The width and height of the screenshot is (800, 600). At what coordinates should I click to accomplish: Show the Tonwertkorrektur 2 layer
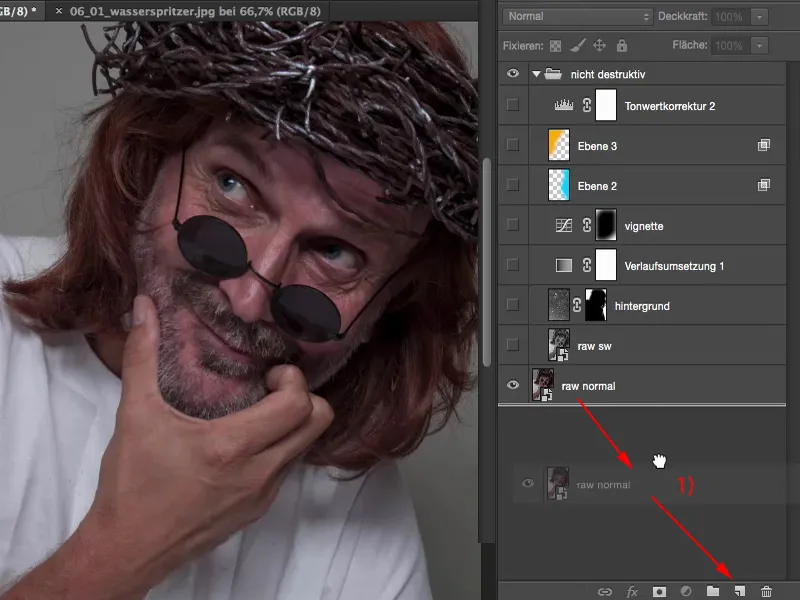513,105
